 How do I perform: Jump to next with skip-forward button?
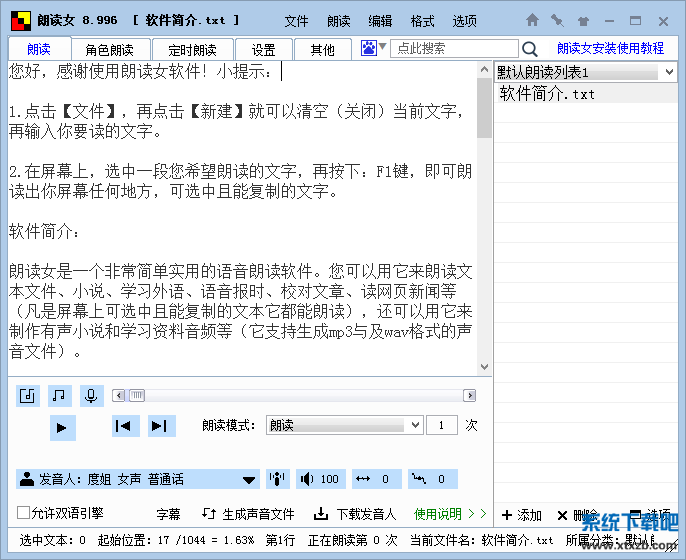(x=161, y=426)
